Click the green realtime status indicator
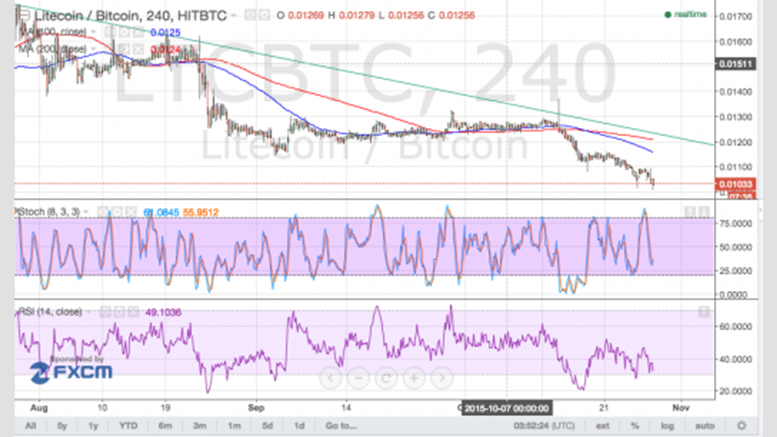This screenshot has width=777, height=437. click(686, 14)
